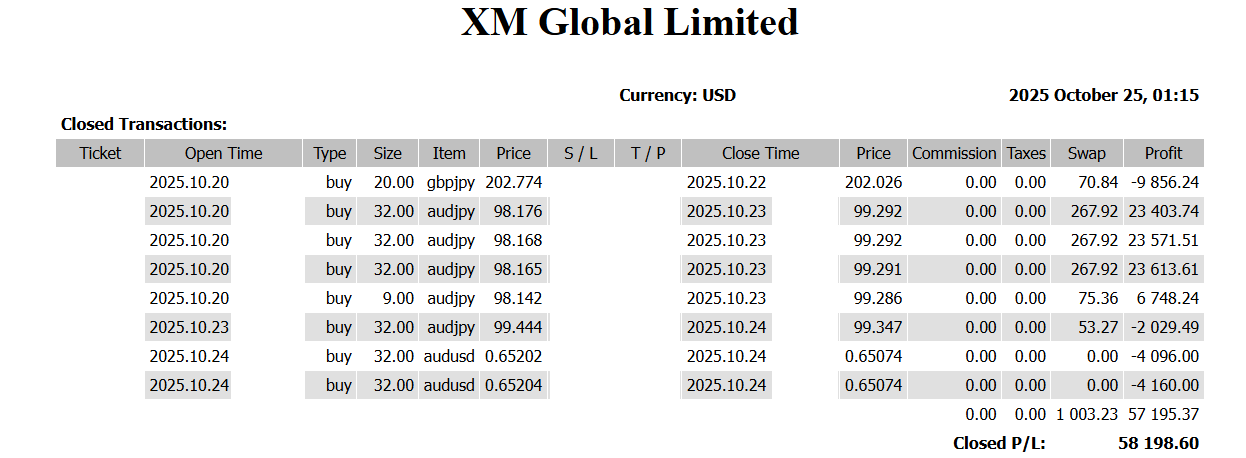Click the Size column header
This screenshot has height=458, width=1246.
pos(387,153)
